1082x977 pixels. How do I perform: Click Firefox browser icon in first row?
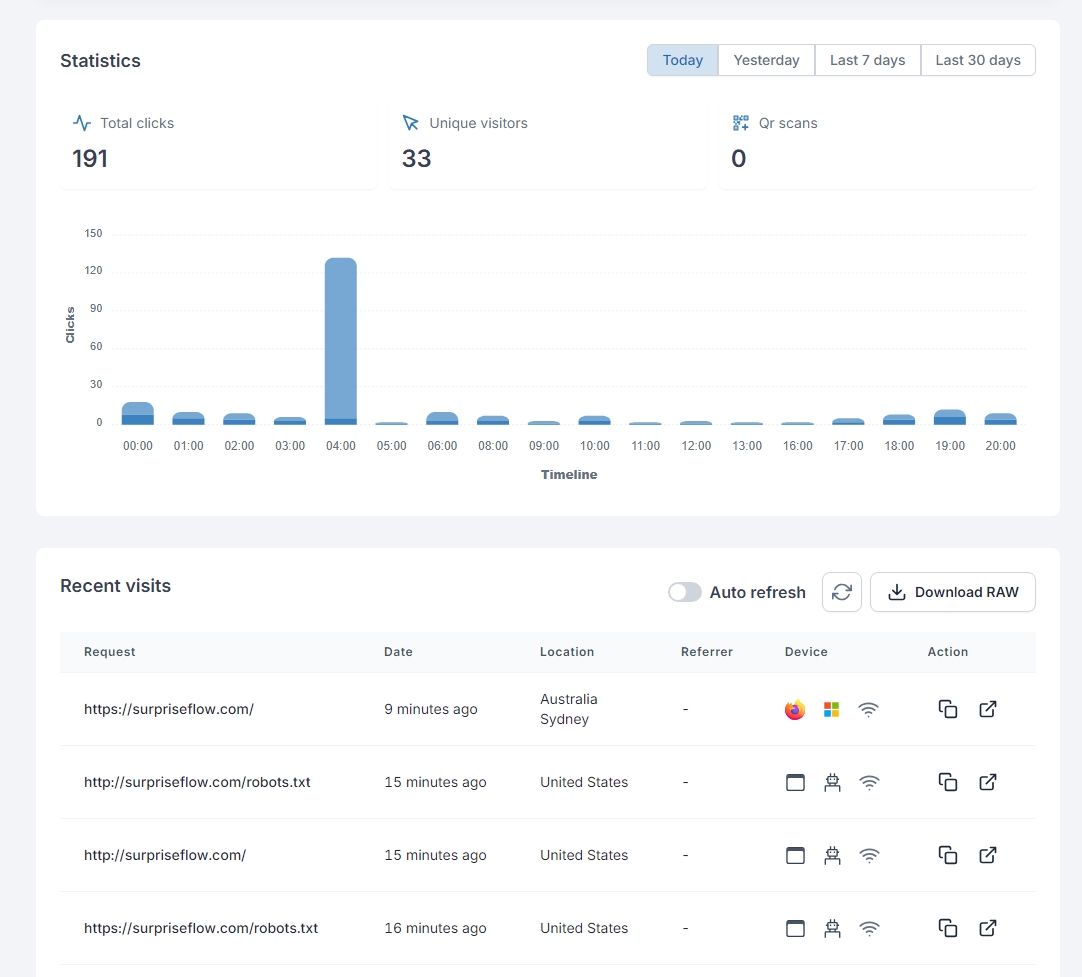pos(795,709)
